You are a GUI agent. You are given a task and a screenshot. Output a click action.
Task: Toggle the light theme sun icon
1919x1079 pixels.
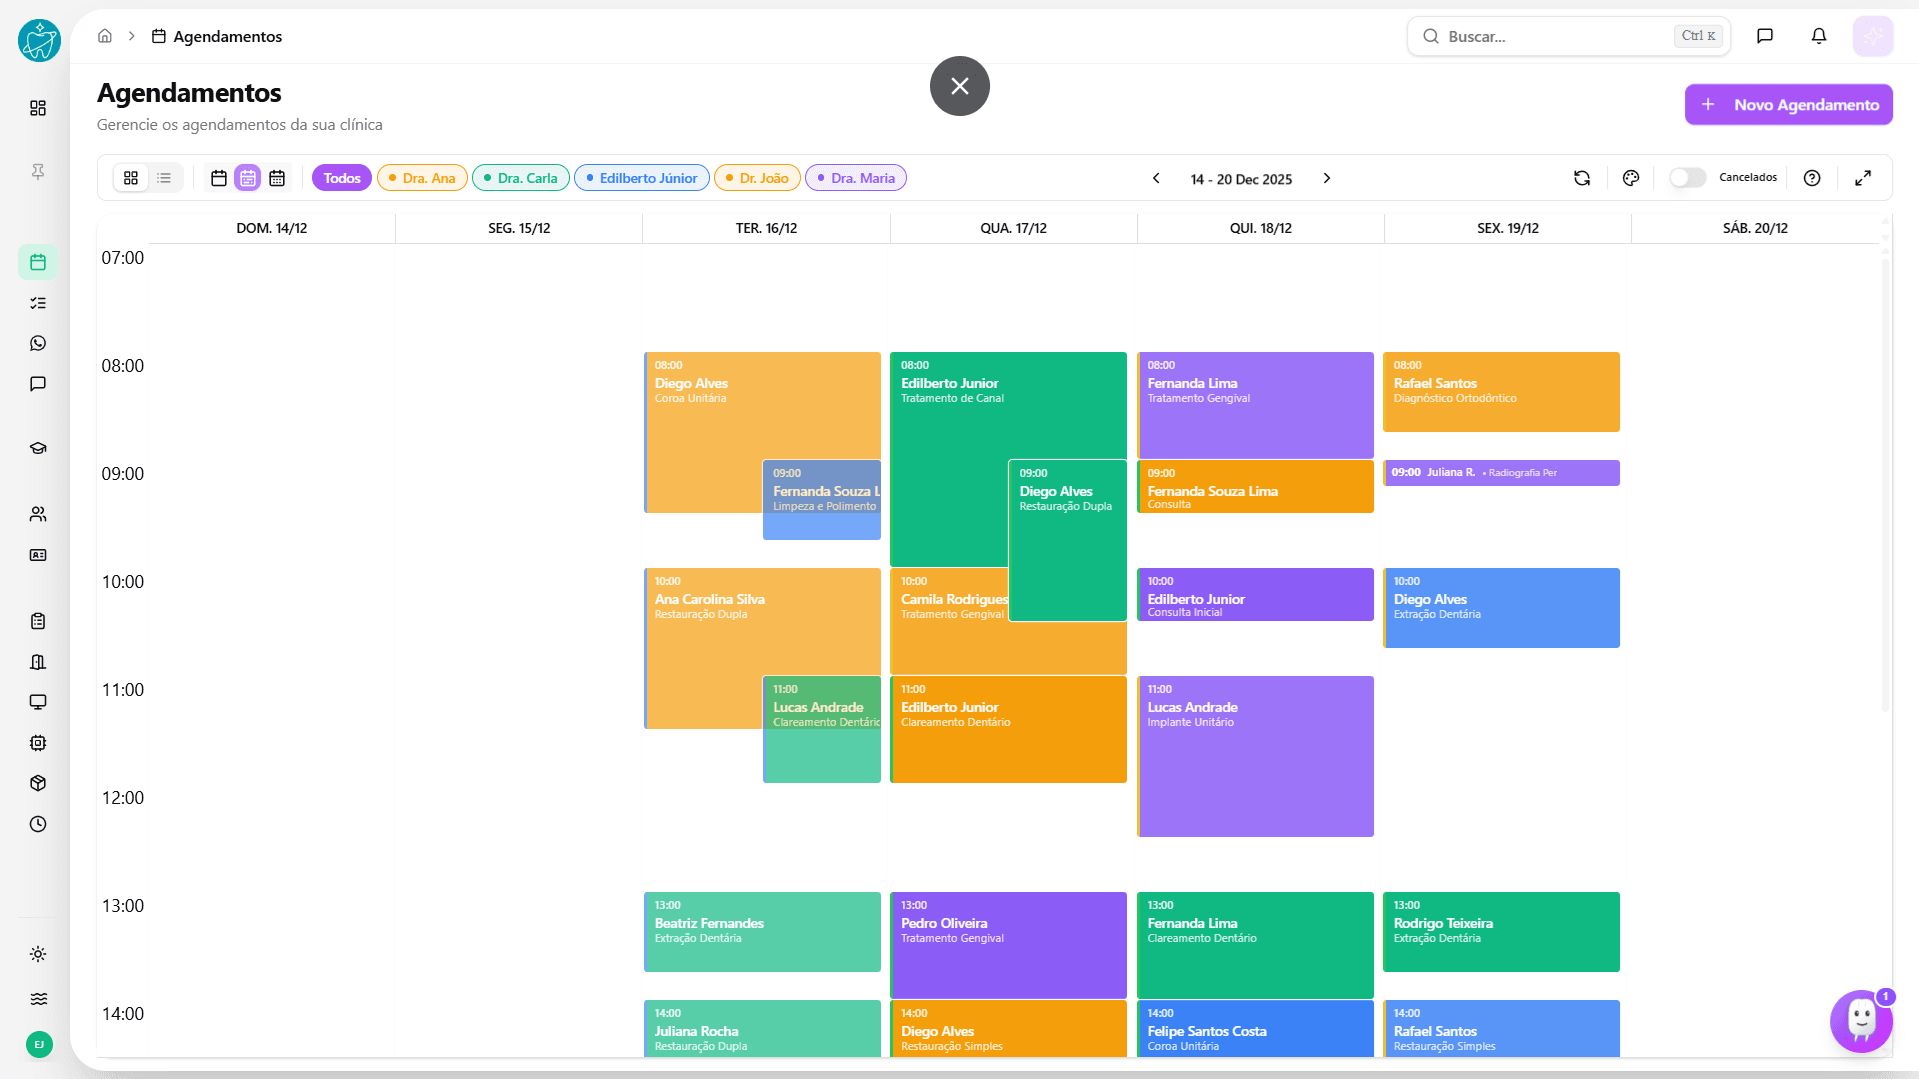[38, 954]
